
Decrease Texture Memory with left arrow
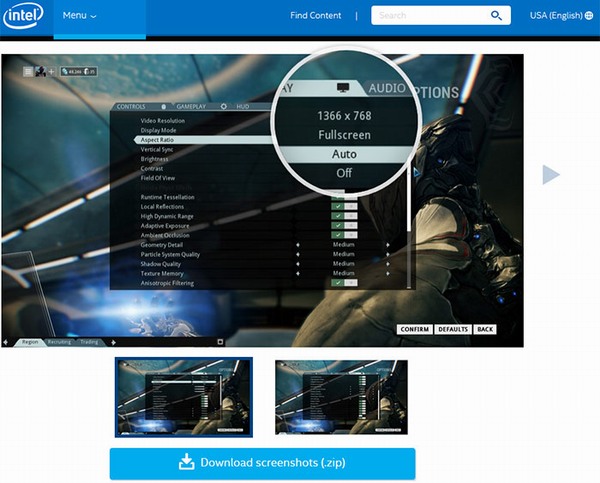click(298, 273)
